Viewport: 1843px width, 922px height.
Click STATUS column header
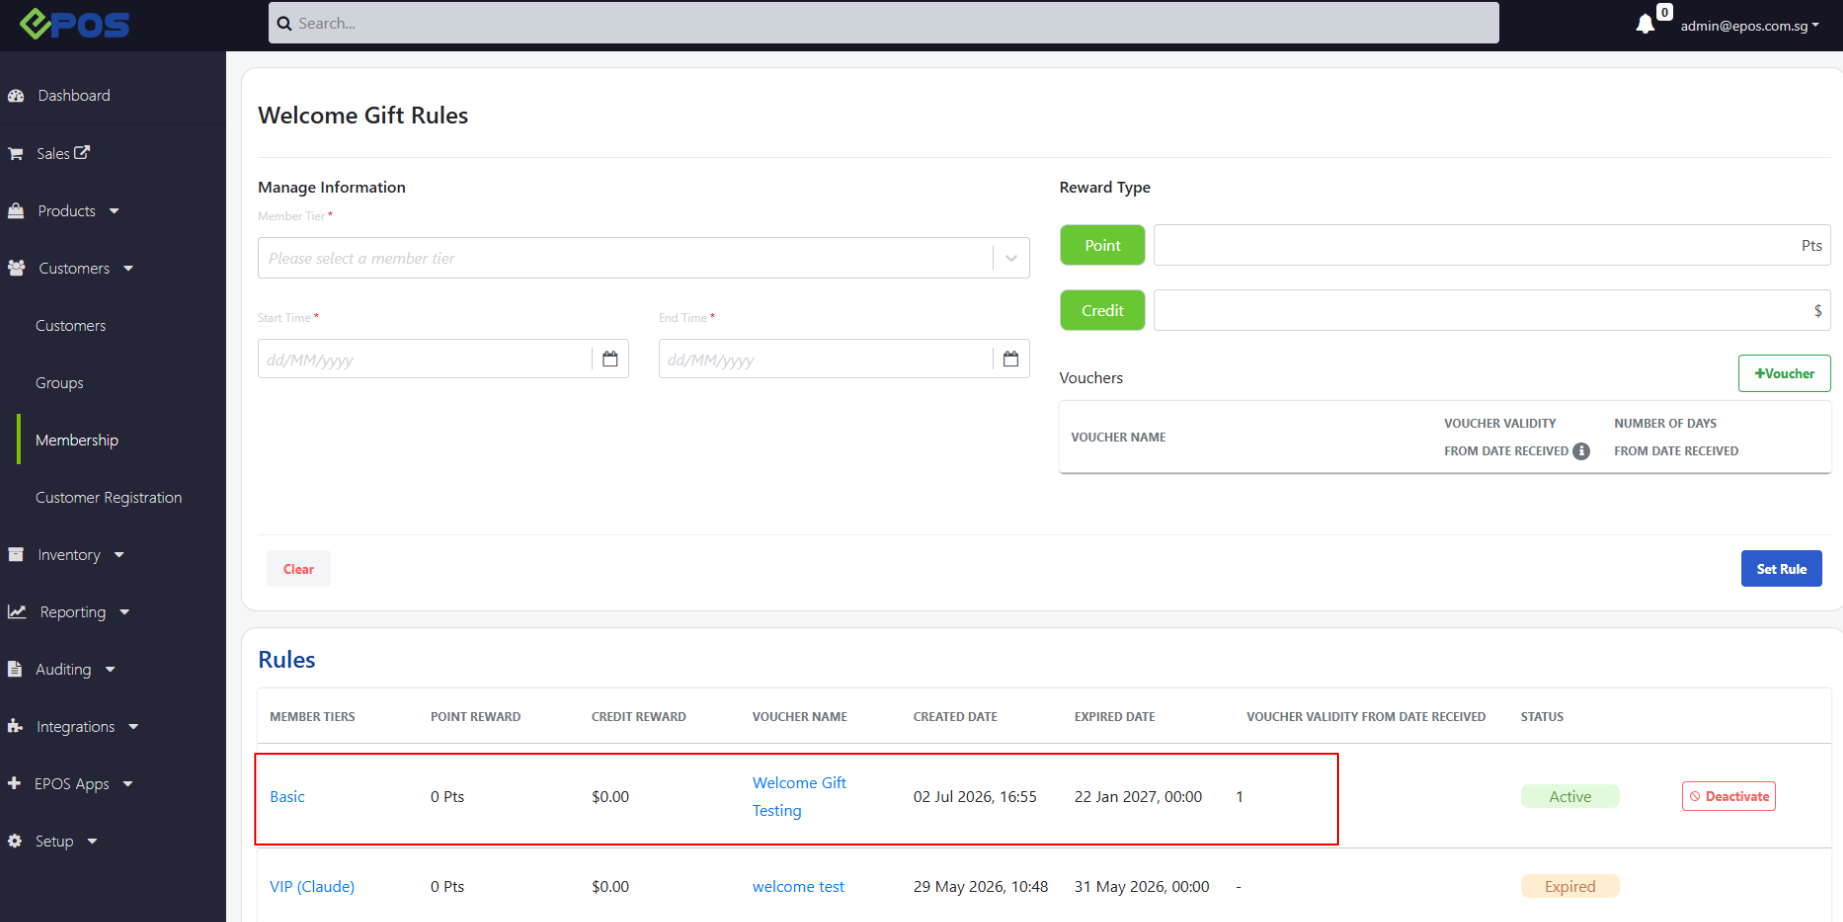(1542, 717)
